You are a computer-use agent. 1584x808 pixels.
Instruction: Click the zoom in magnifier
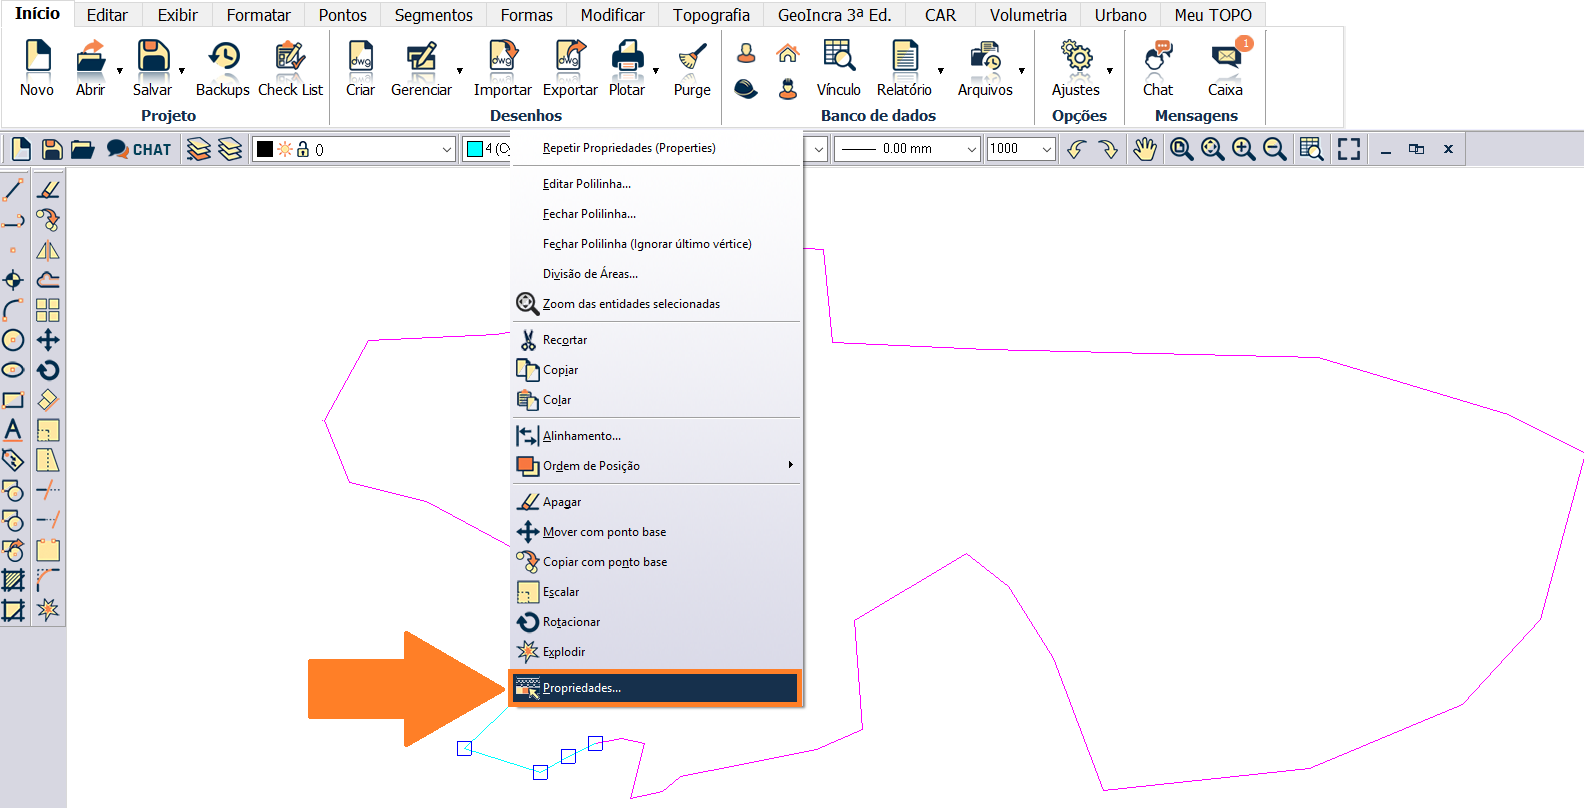coord(1243,149)
